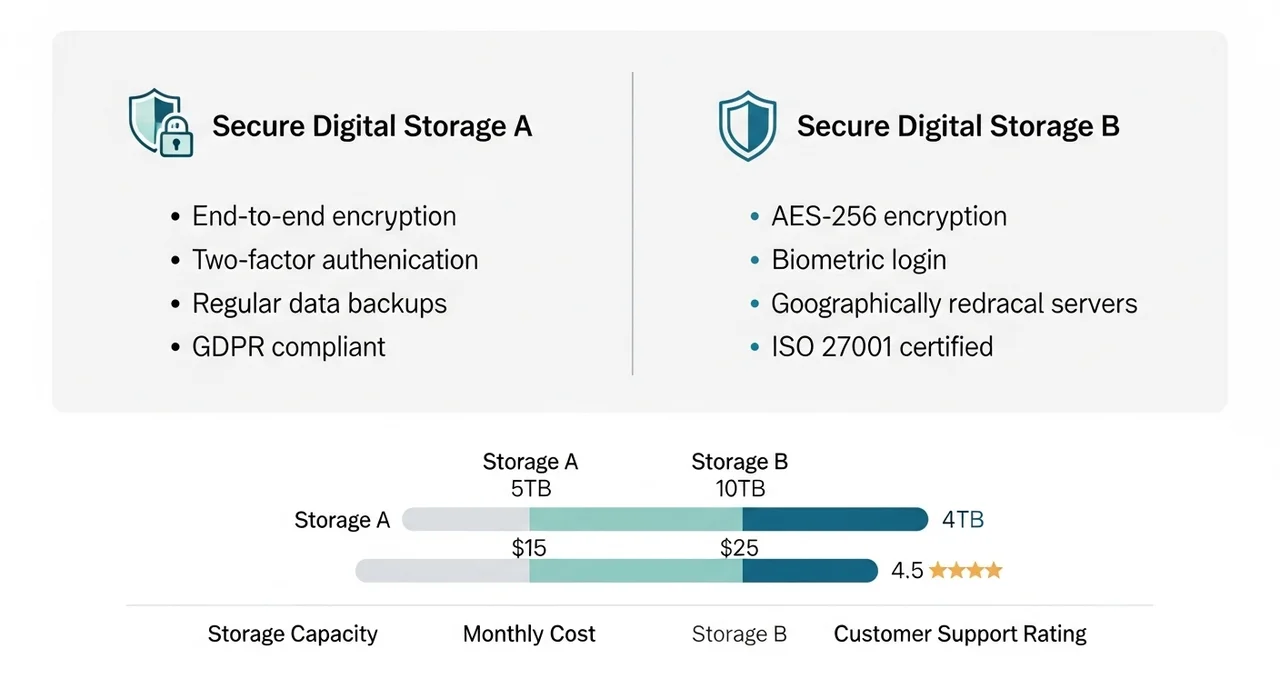Click the End-to-end encryption feature
This screenshot has width=1280, height=698.
pyautogui.click(x=324, y=216)
